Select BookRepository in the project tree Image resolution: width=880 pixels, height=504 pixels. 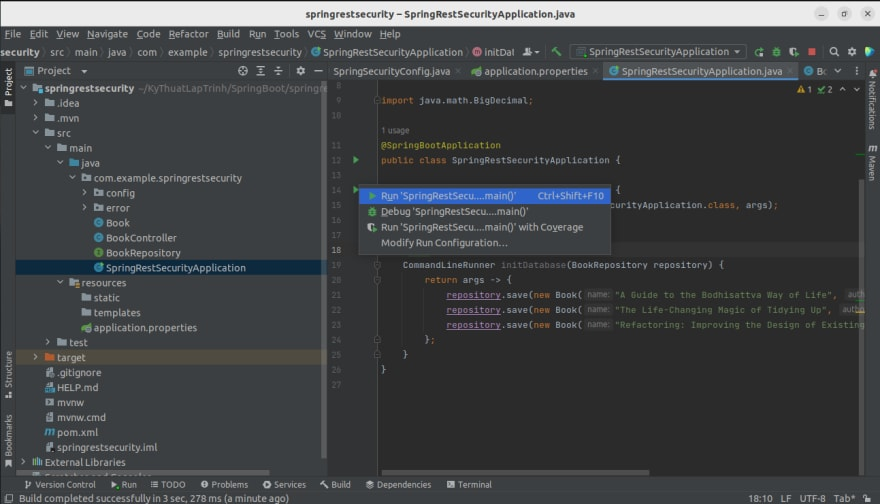[x=143, y=253]
